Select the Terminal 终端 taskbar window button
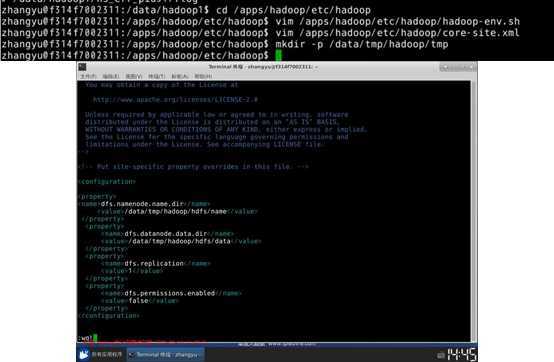This screenshot has height=362, width=554. coord(165,355)
